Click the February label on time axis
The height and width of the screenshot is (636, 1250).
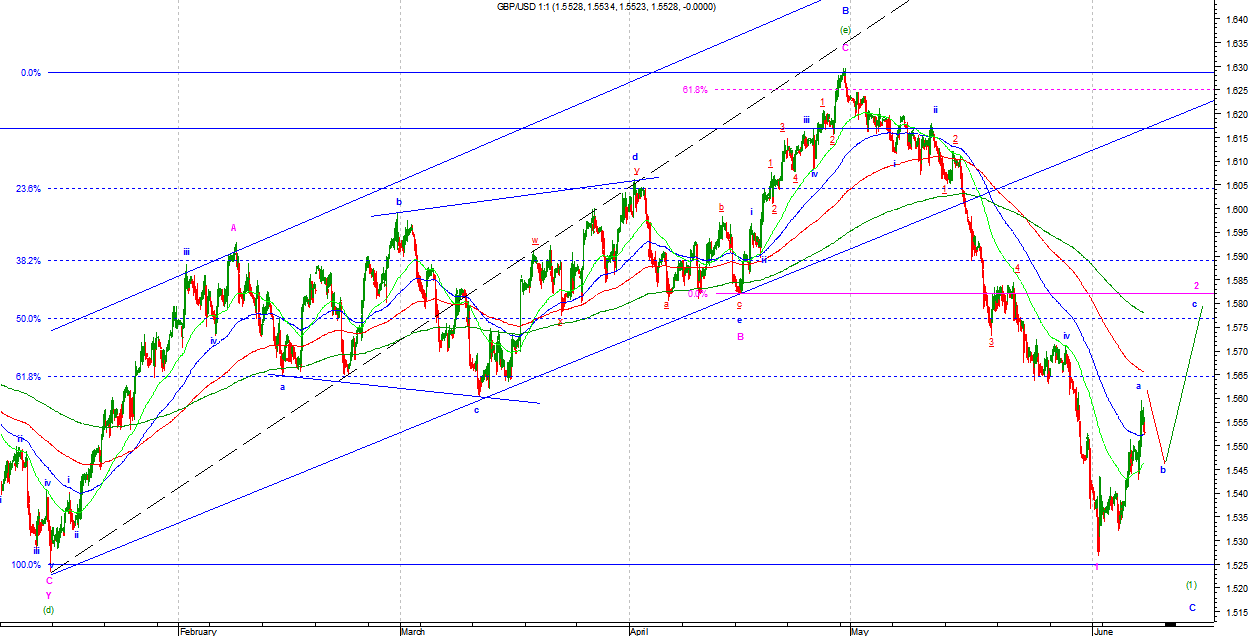(x=200, y=631)
